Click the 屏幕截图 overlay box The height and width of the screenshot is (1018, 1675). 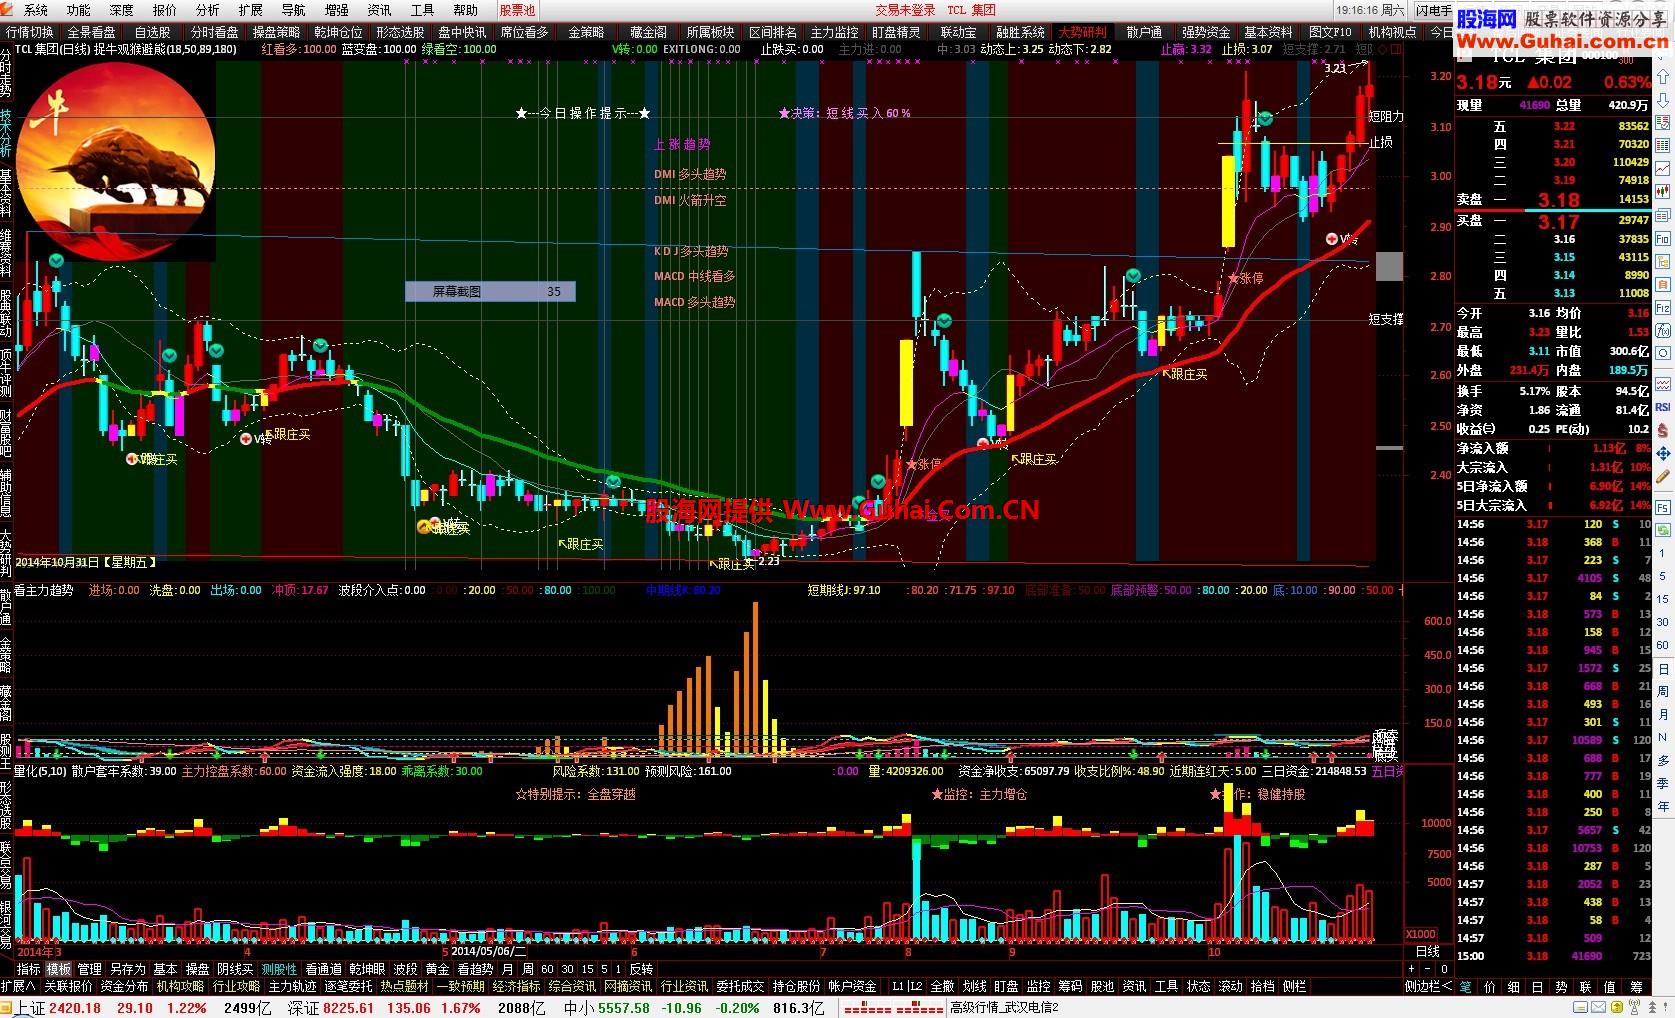490,291
